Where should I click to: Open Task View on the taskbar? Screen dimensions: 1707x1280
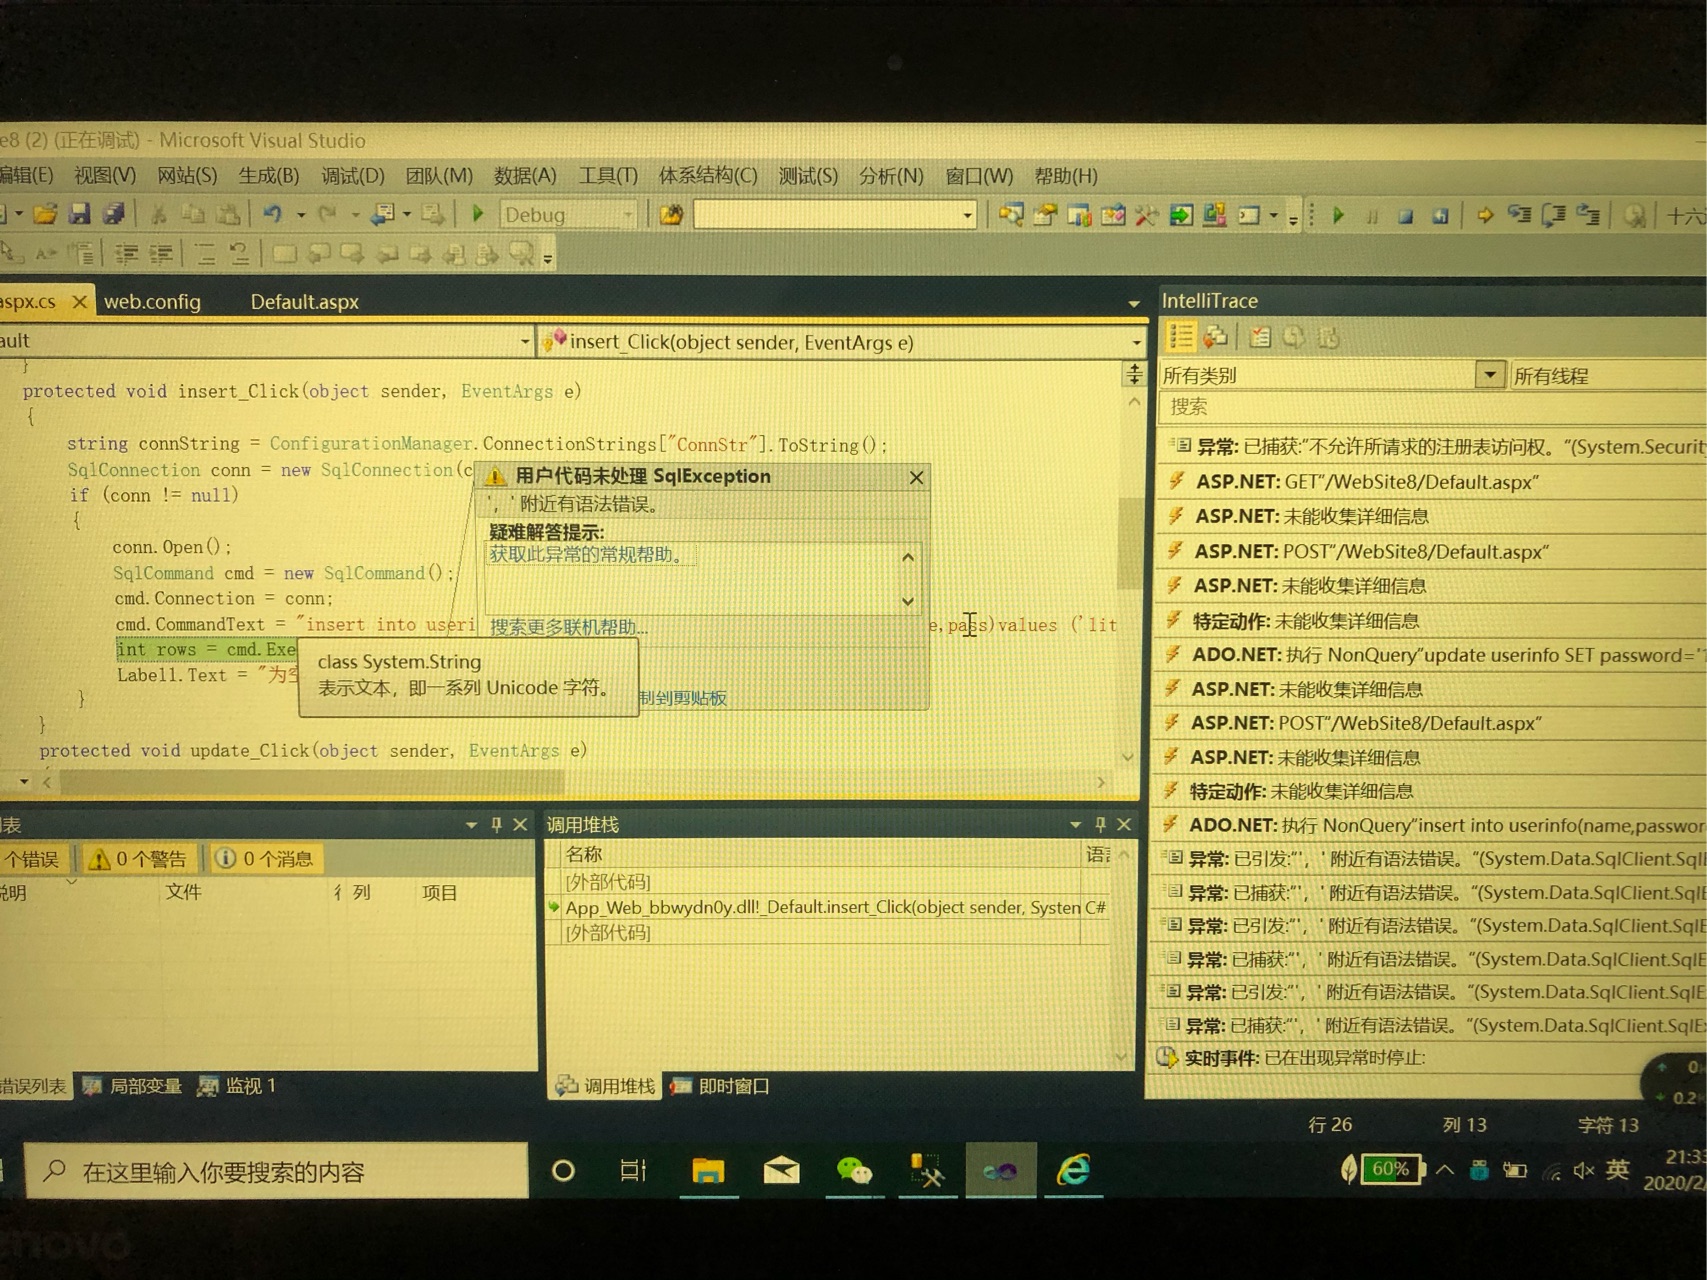(x=634, y=1170)
